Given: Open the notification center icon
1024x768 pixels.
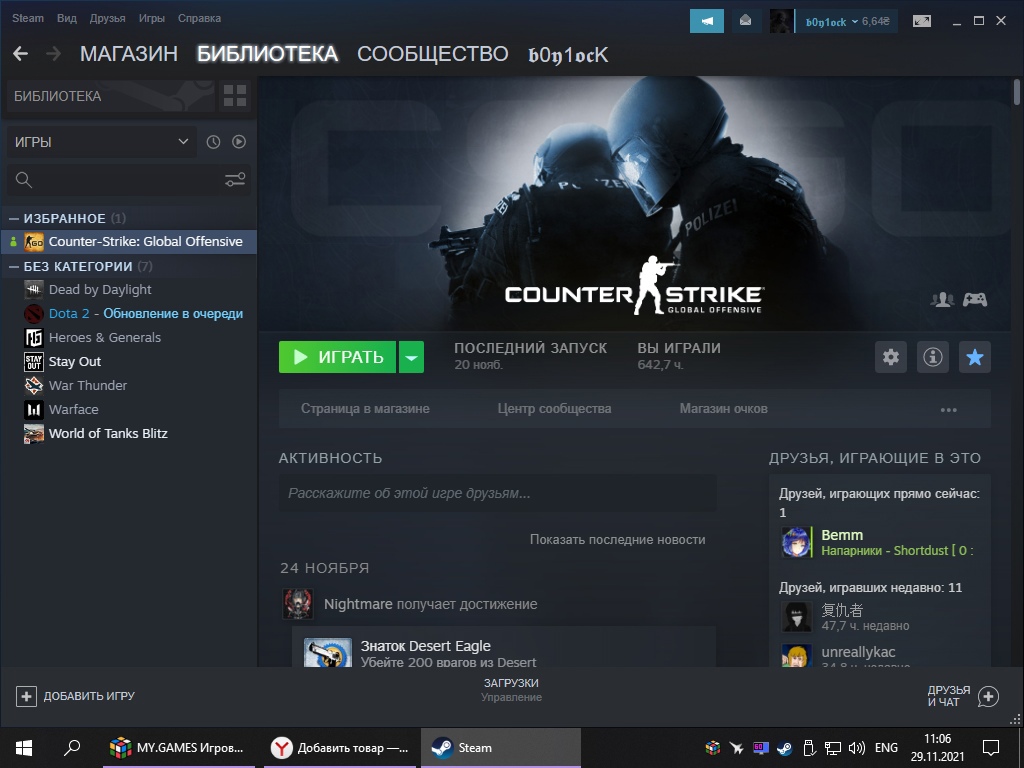Looking at the screenshot, I should tap(991, 748).
